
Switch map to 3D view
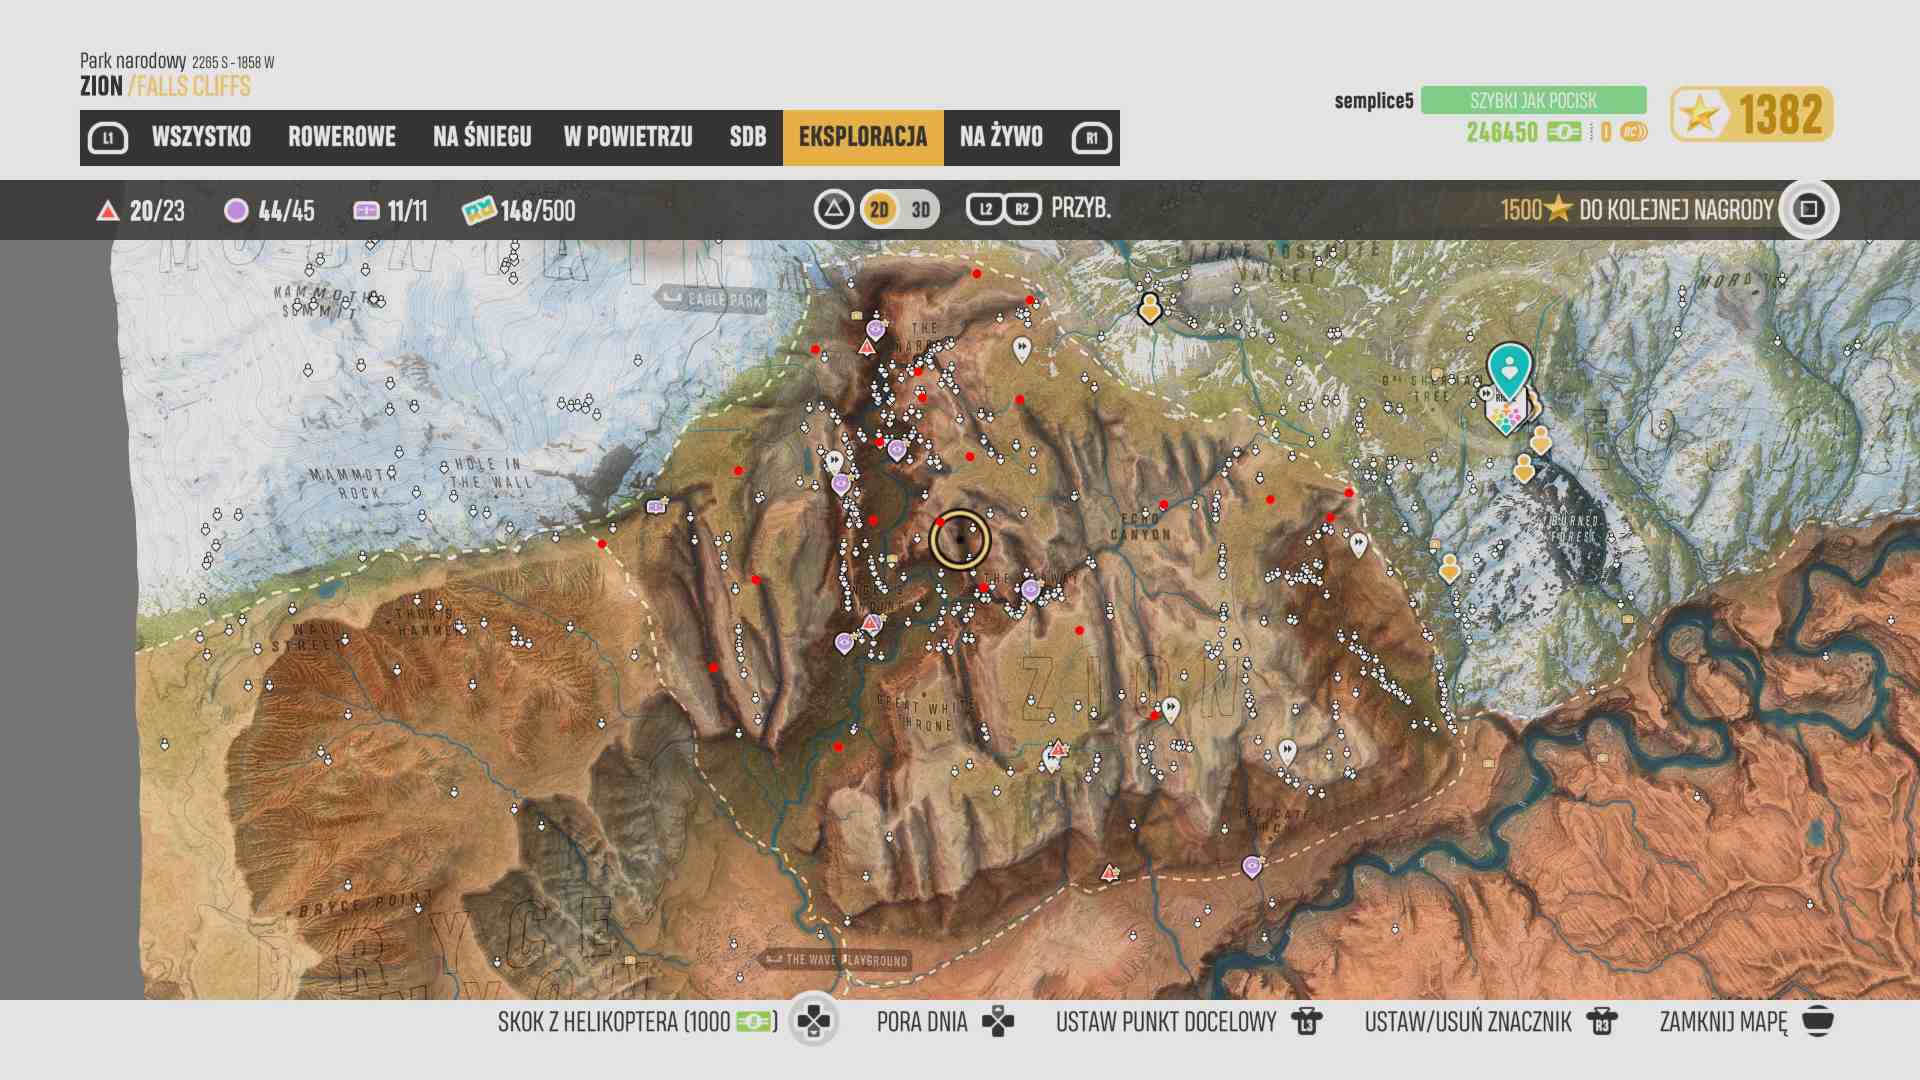point(921,209)
